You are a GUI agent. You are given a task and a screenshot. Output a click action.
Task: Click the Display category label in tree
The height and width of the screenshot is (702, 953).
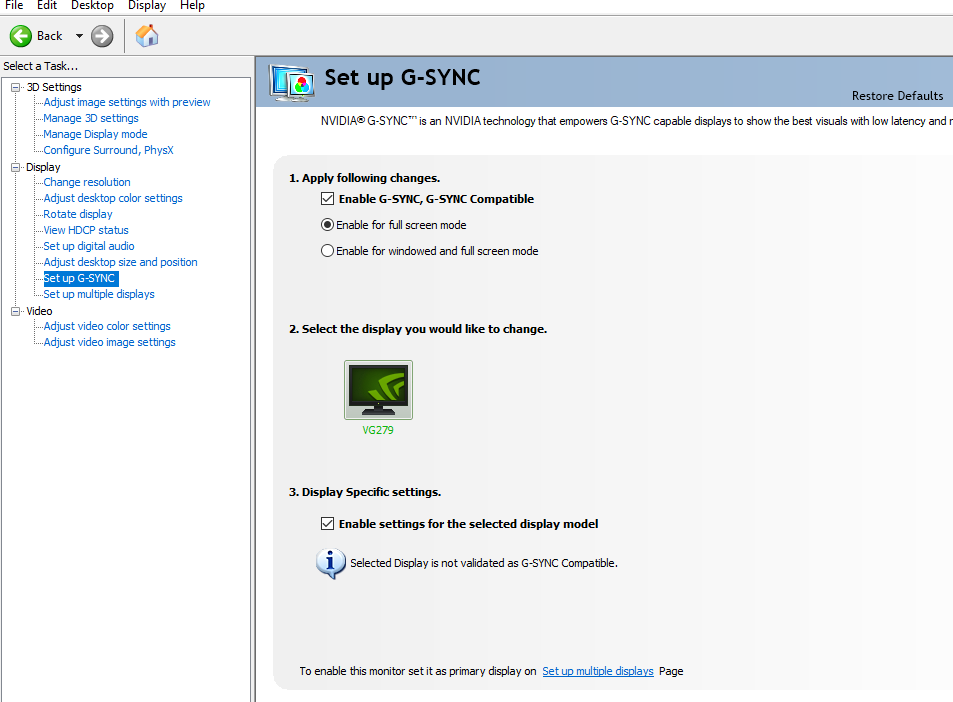[43, 167]
